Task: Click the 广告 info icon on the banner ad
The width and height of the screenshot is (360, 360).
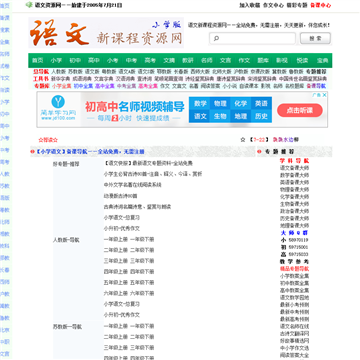Action: [x=316, y=95]
